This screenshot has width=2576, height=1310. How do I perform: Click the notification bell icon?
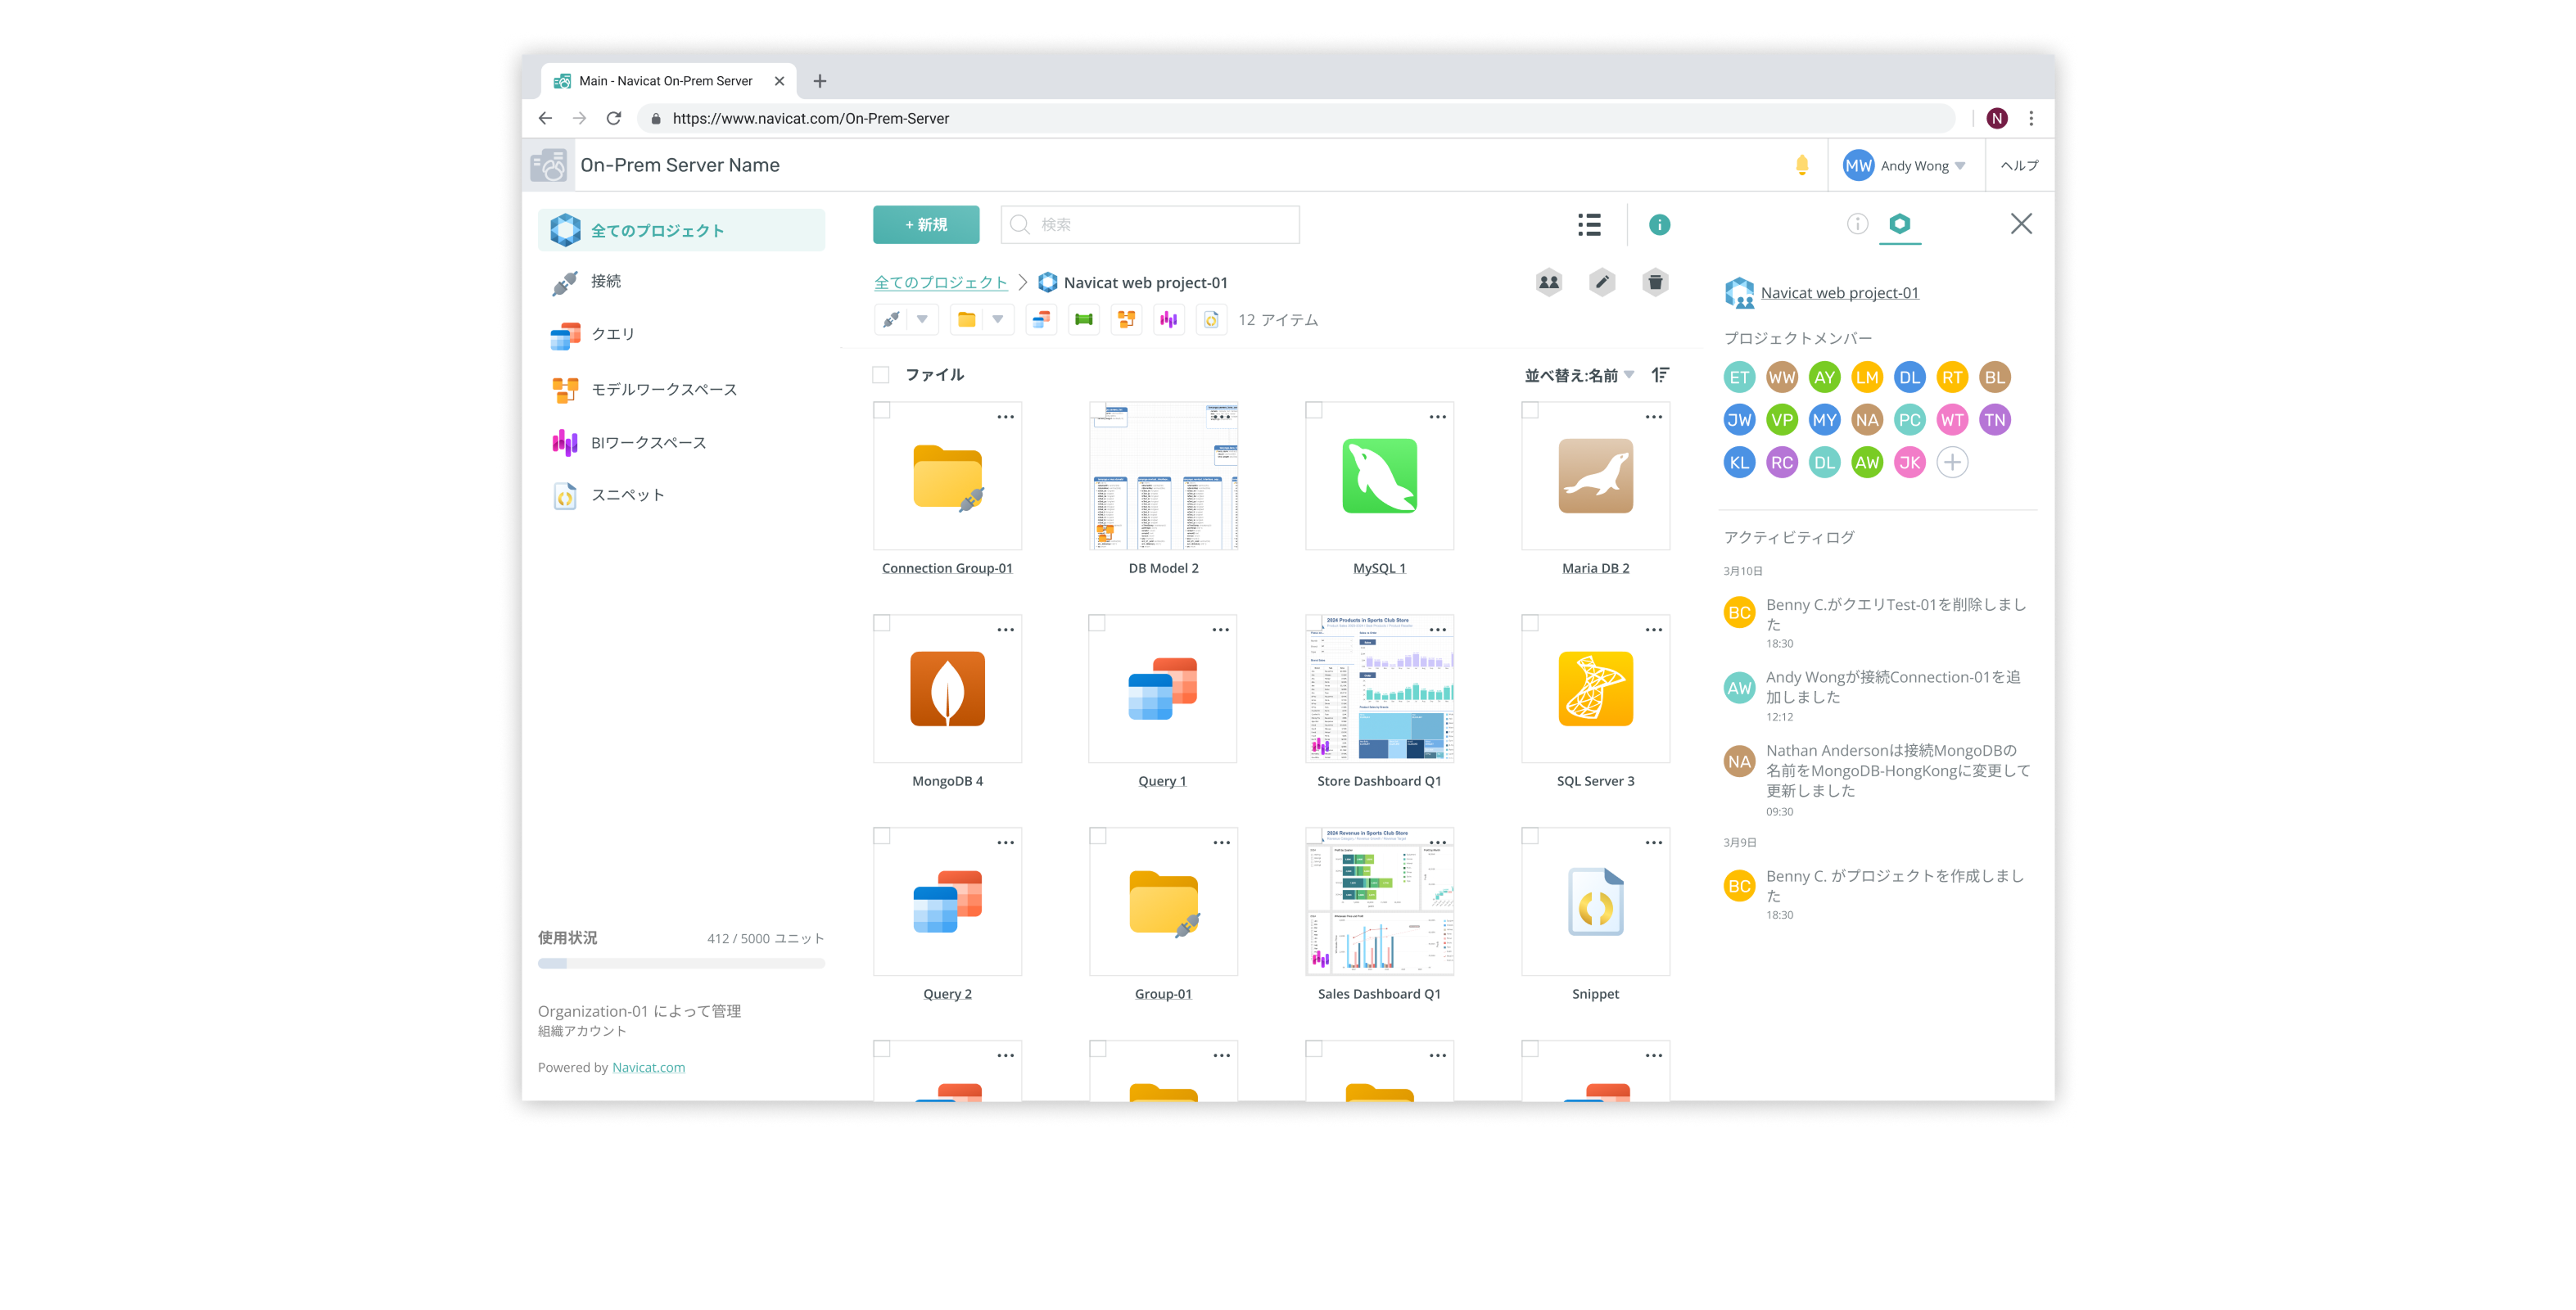pyautogui.click(x=1801, y=165)
